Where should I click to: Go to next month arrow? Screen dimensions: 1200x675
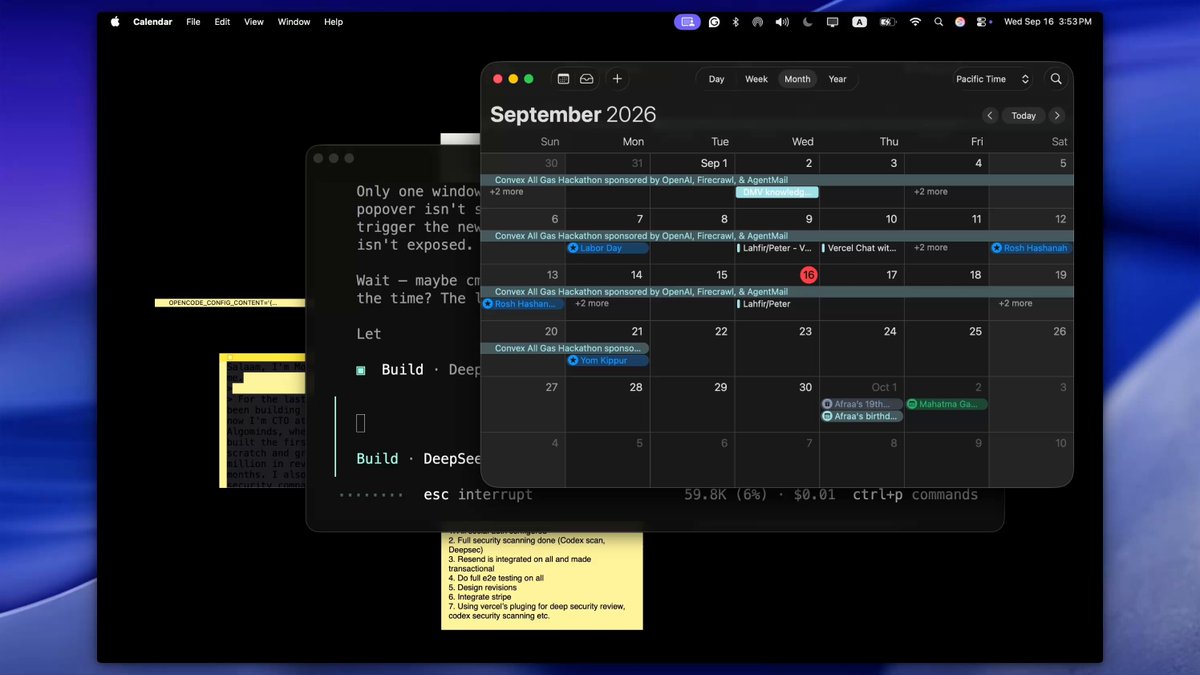(1057, 116)
